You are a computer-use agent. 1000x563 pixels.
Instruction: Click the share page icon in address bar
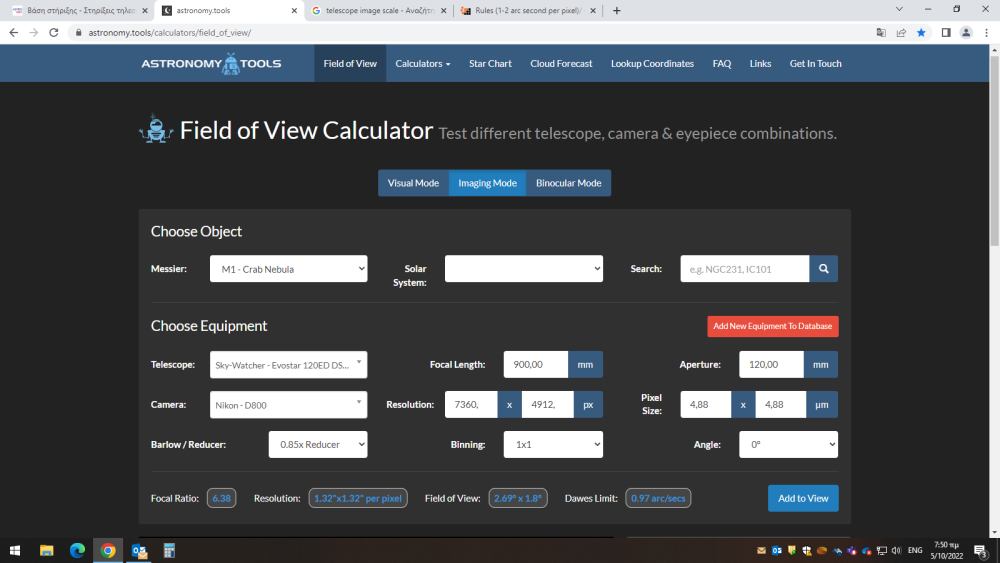(901, 32)
